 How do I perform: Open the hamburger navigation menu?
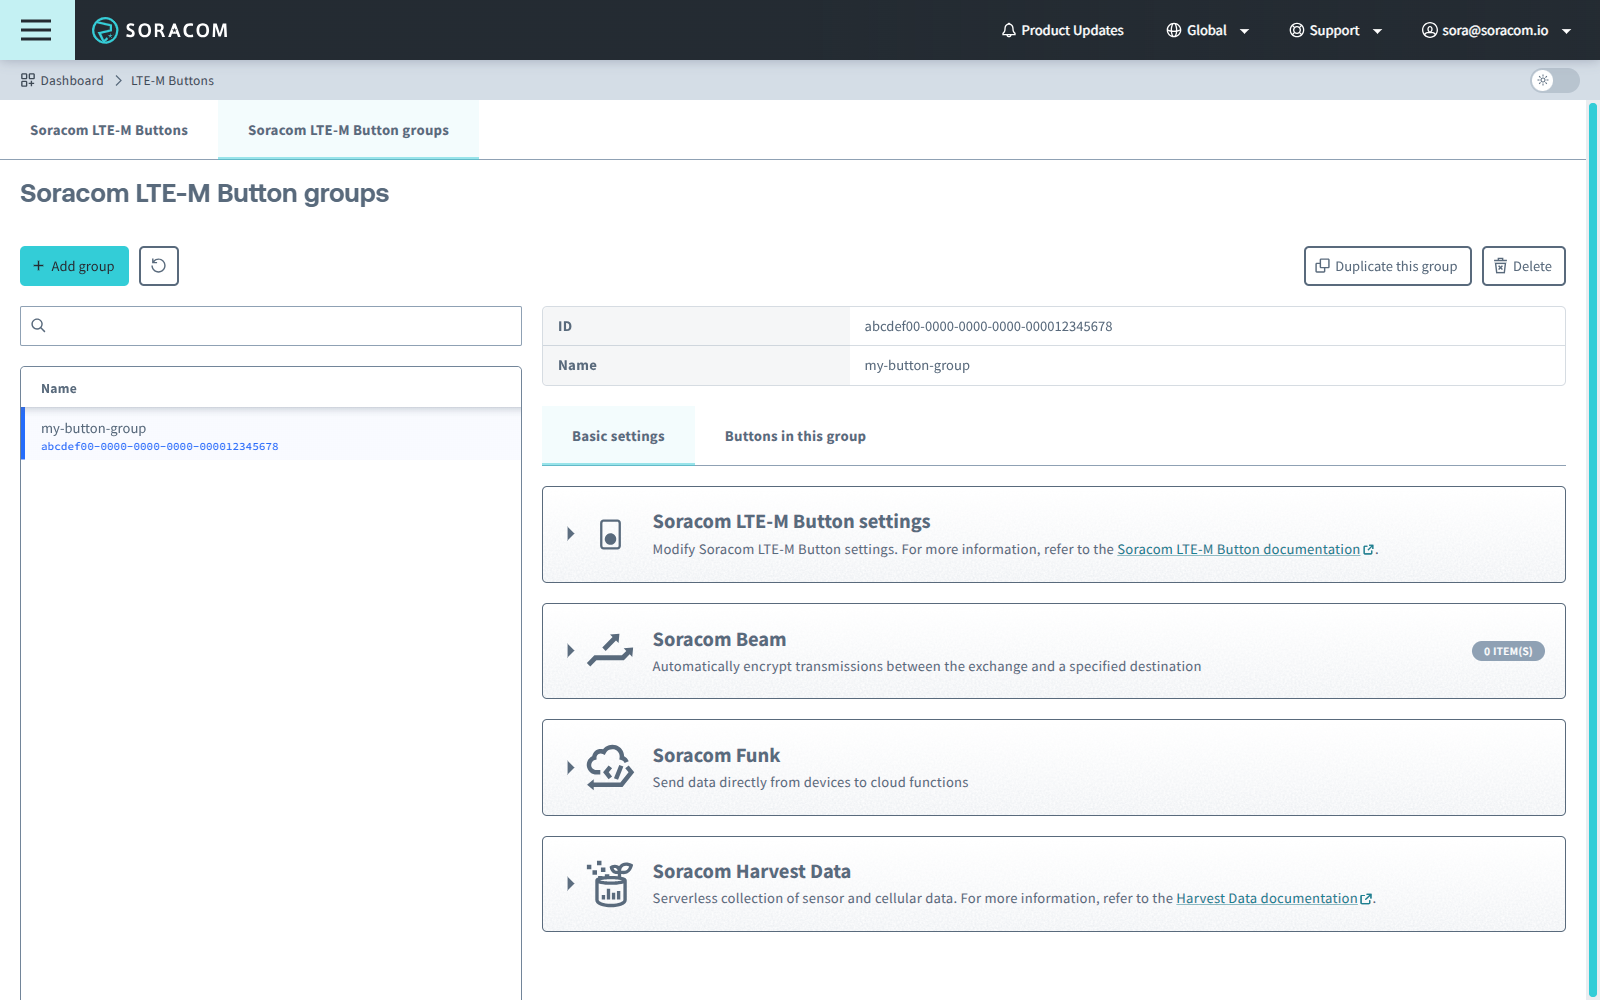tap(36, 30)
